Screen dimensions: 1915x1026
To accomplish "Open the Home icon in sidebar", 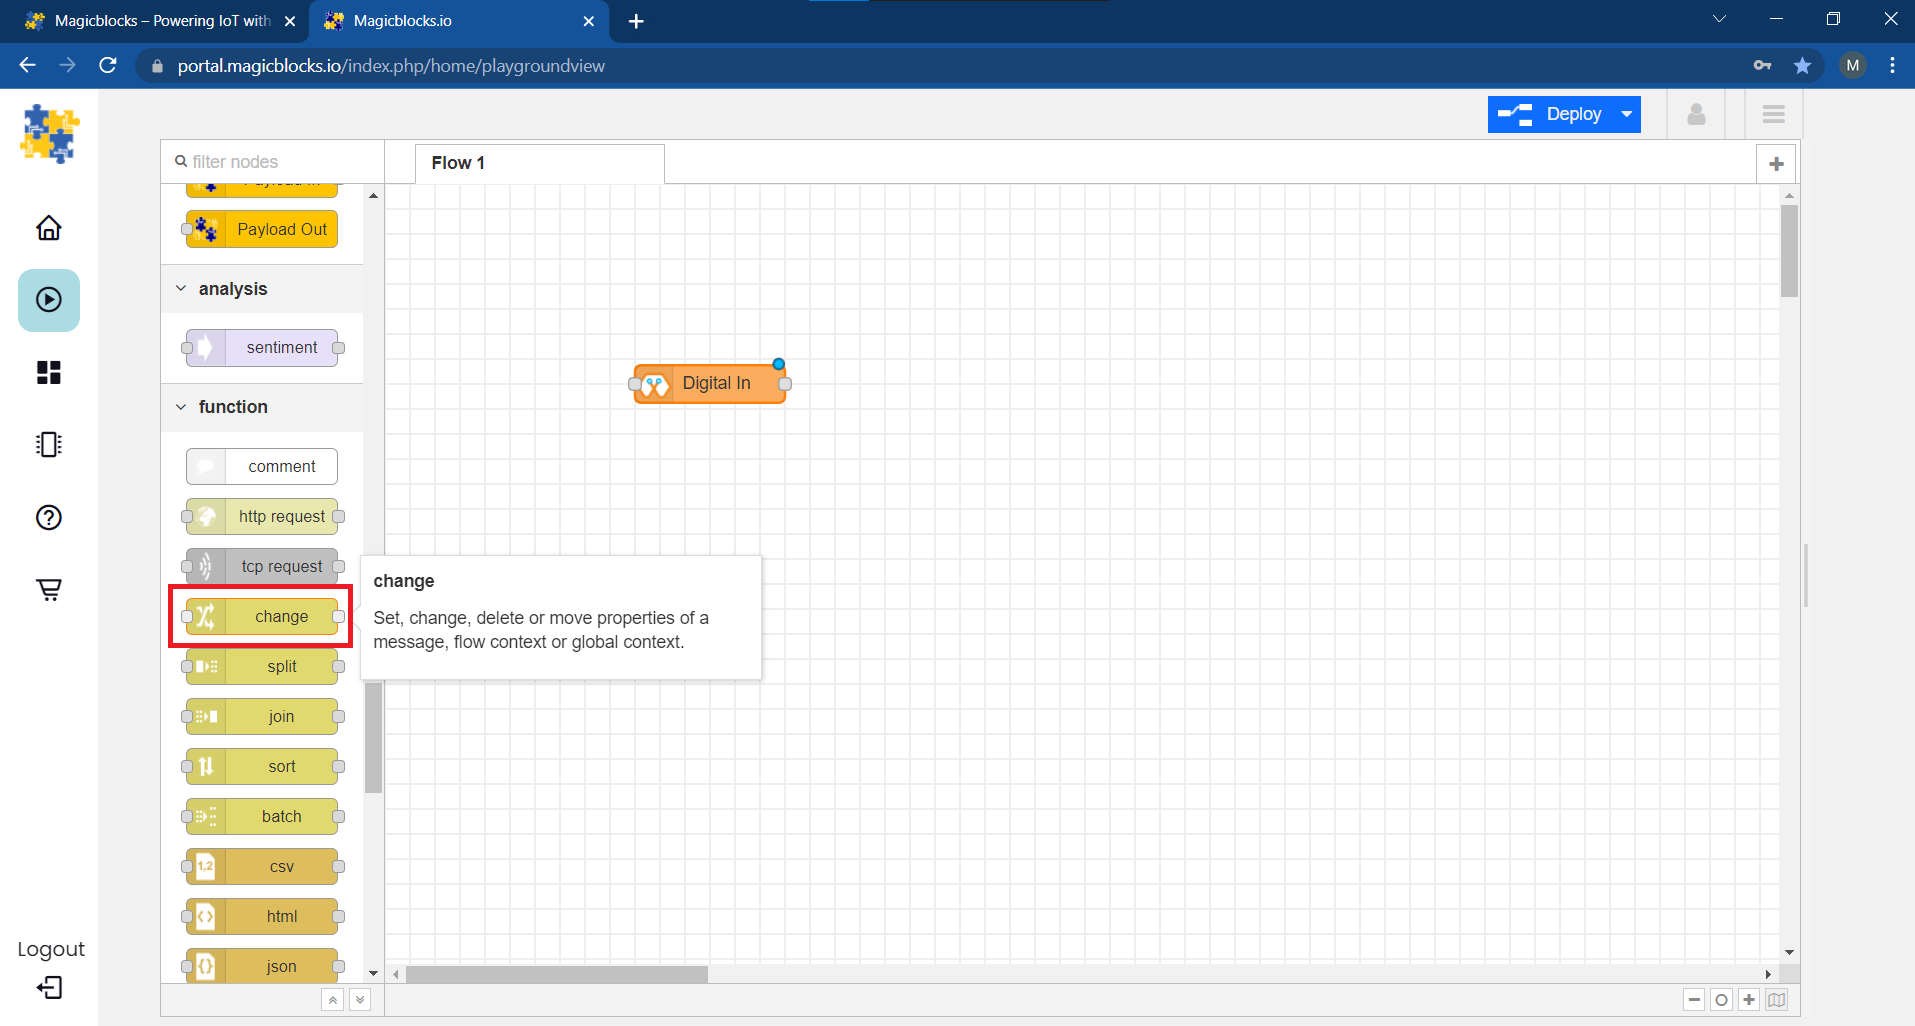I will pos(48,228).
